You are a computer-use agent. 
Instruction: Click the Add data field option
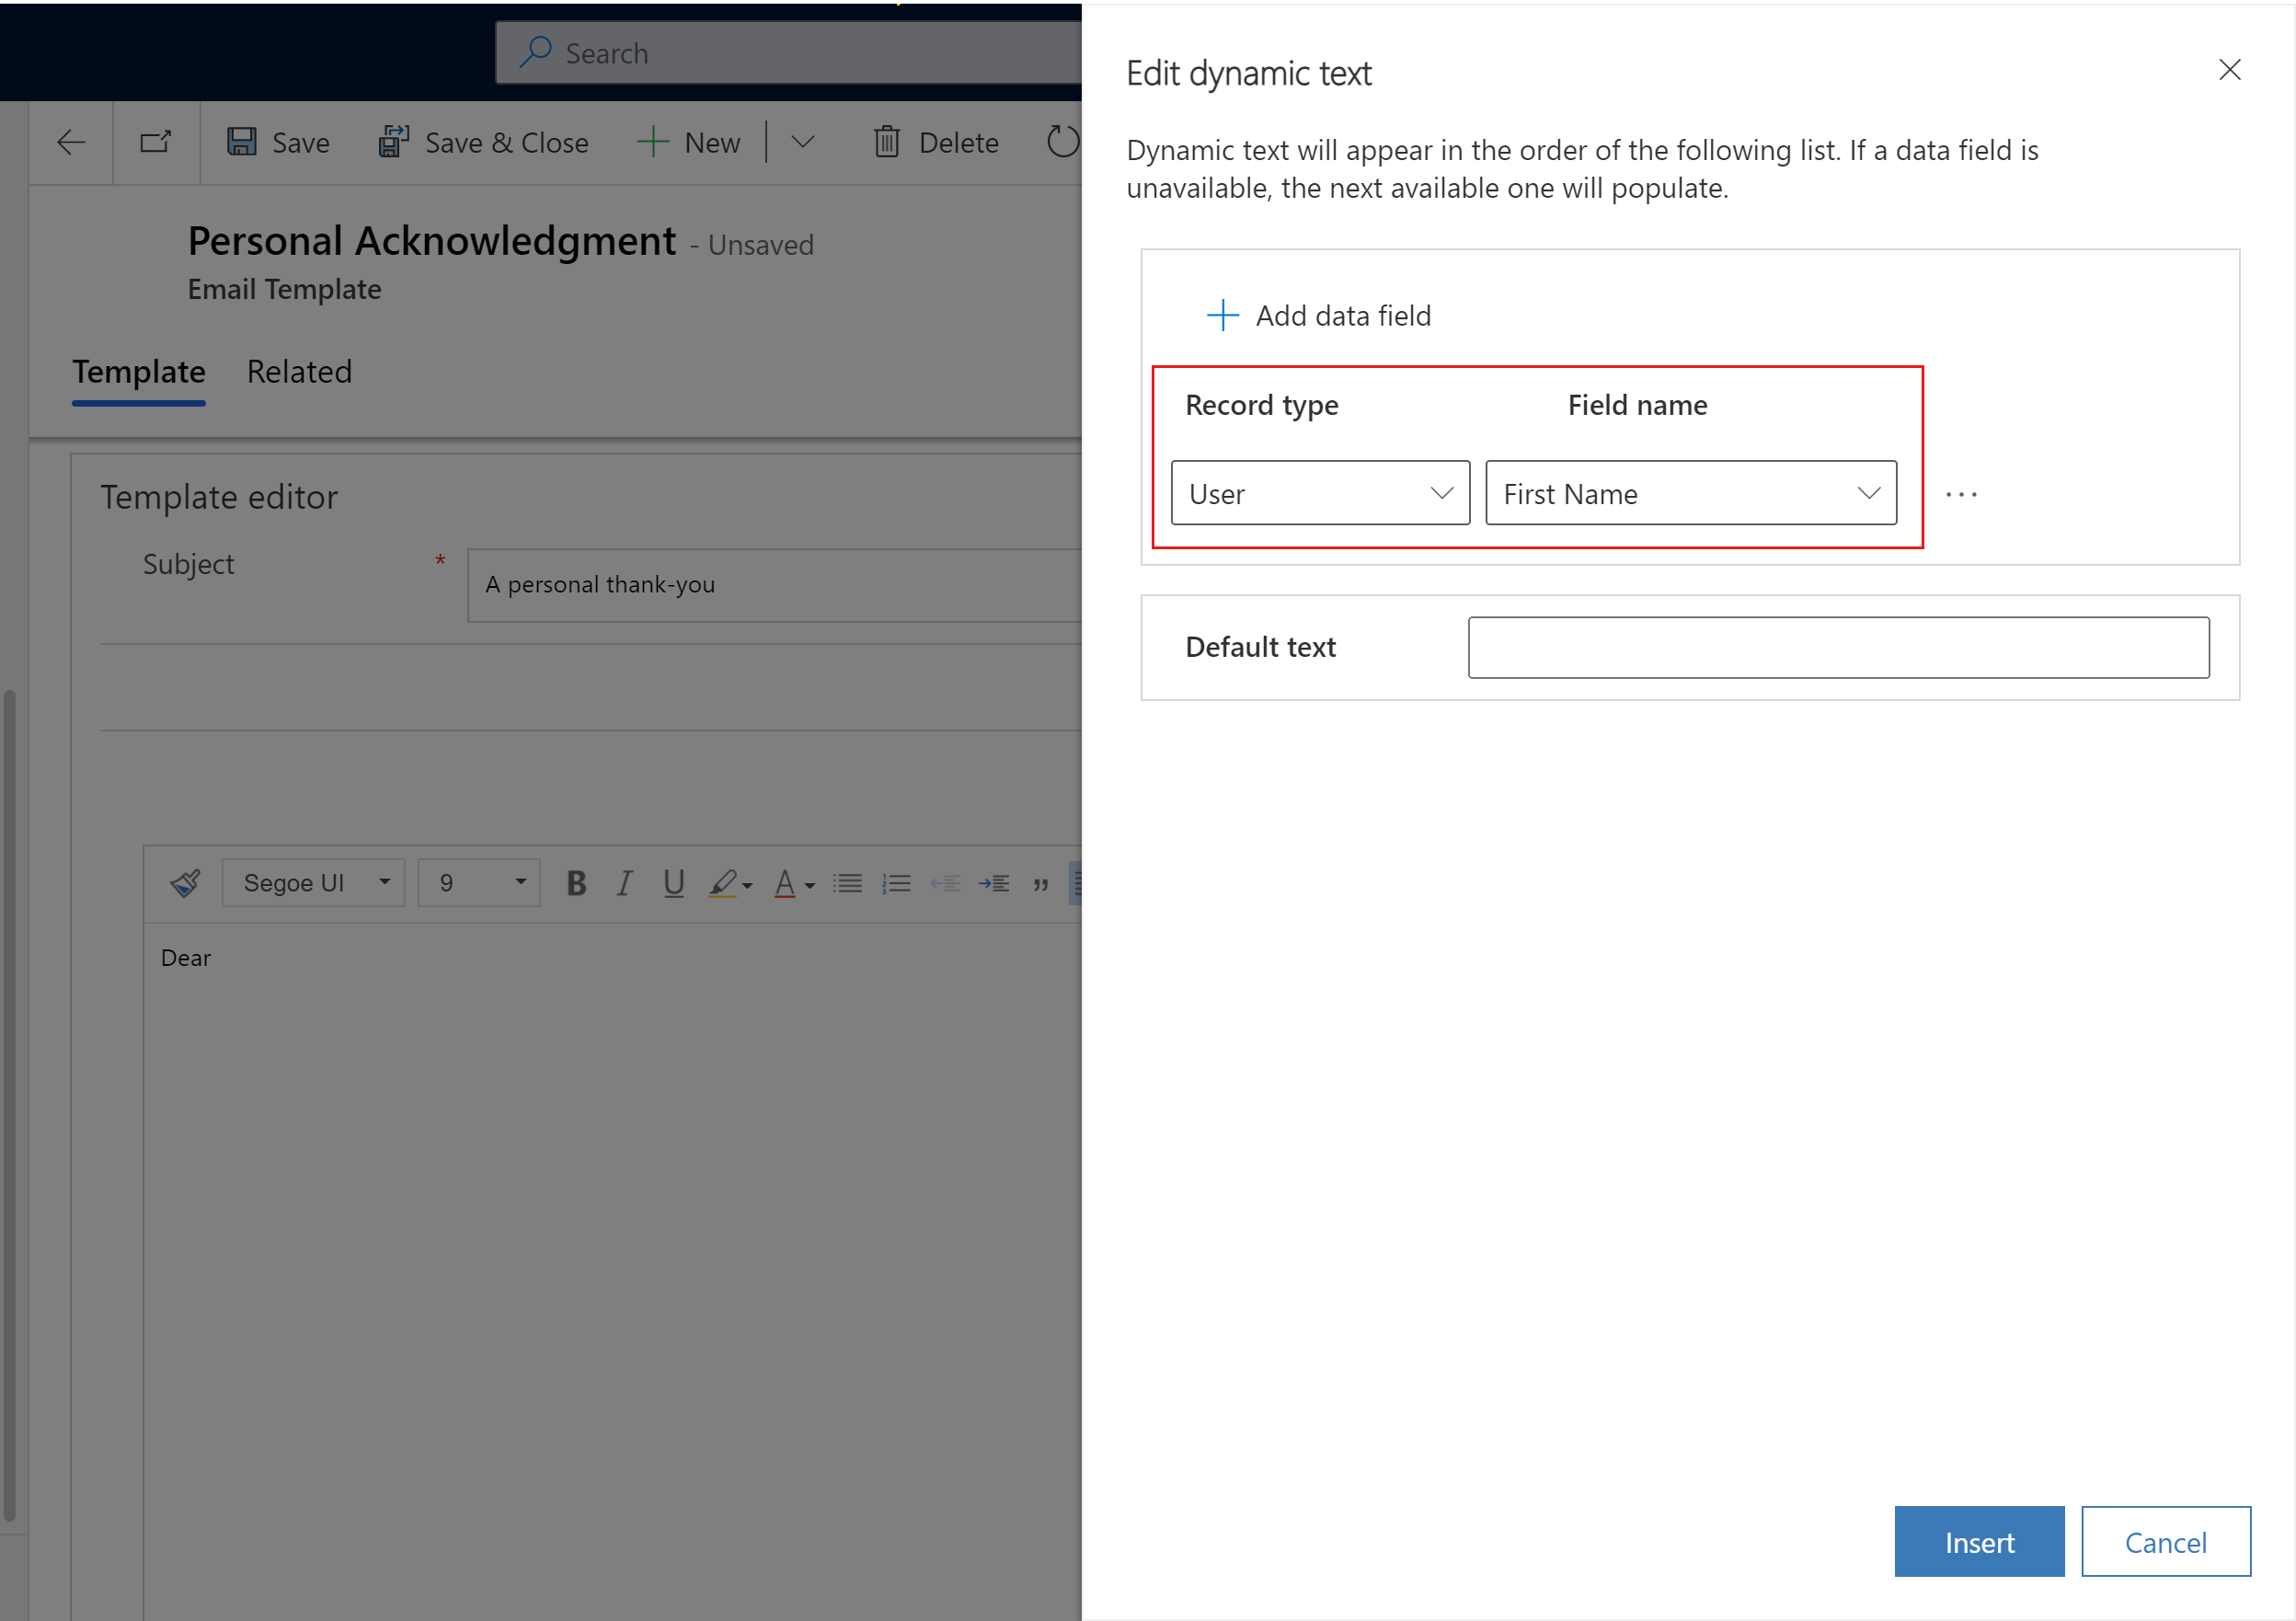click(x=1315, y=314)
